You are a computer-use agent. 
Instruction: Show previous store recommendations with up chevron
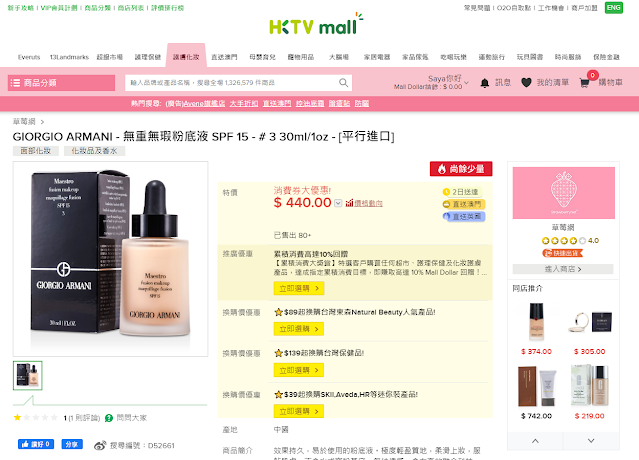(x=535, y=440)
